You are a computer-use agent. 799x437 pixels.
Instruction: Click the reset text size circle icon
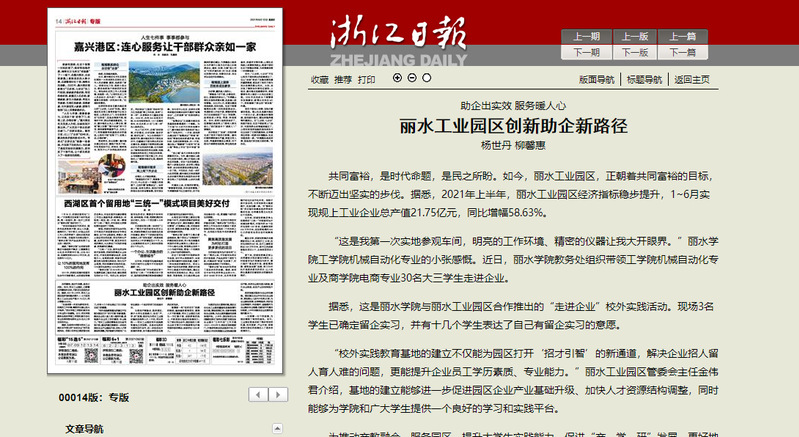click(425, 78)
